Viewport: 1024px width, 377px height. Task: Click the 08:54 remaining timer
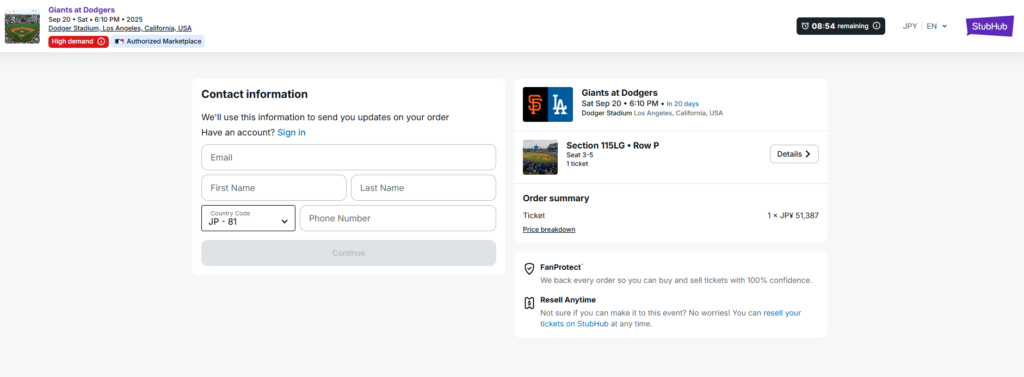[840, 26]
